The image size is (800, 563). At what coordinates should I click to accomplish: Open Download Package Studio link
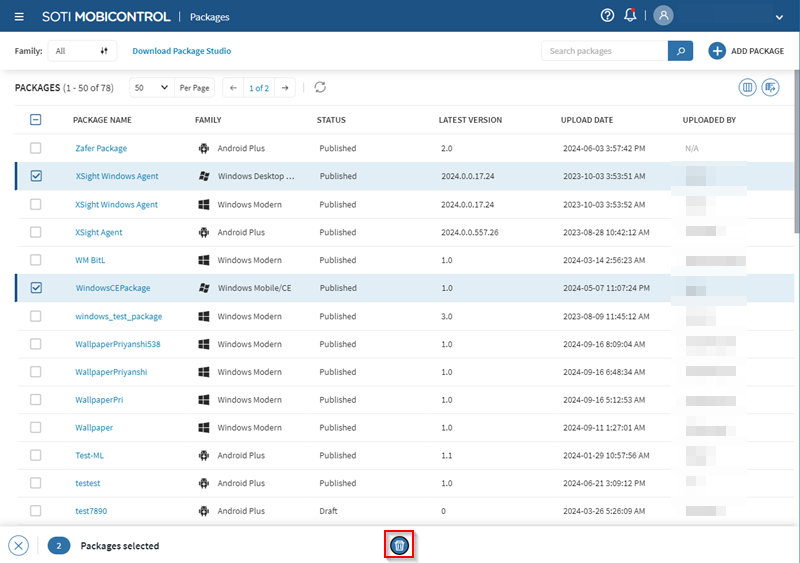pyautogui.click(x=182, y=51)
